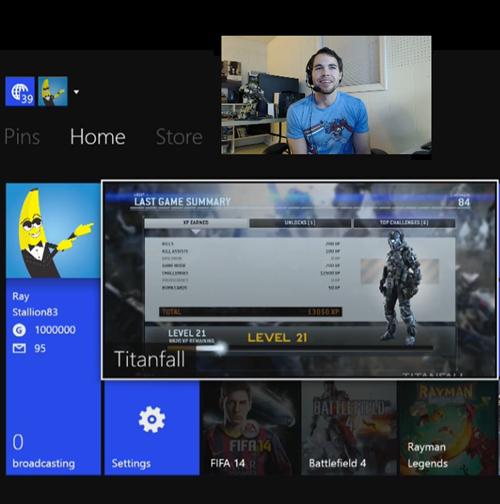Open the Settings gear tile

(152, 428)
